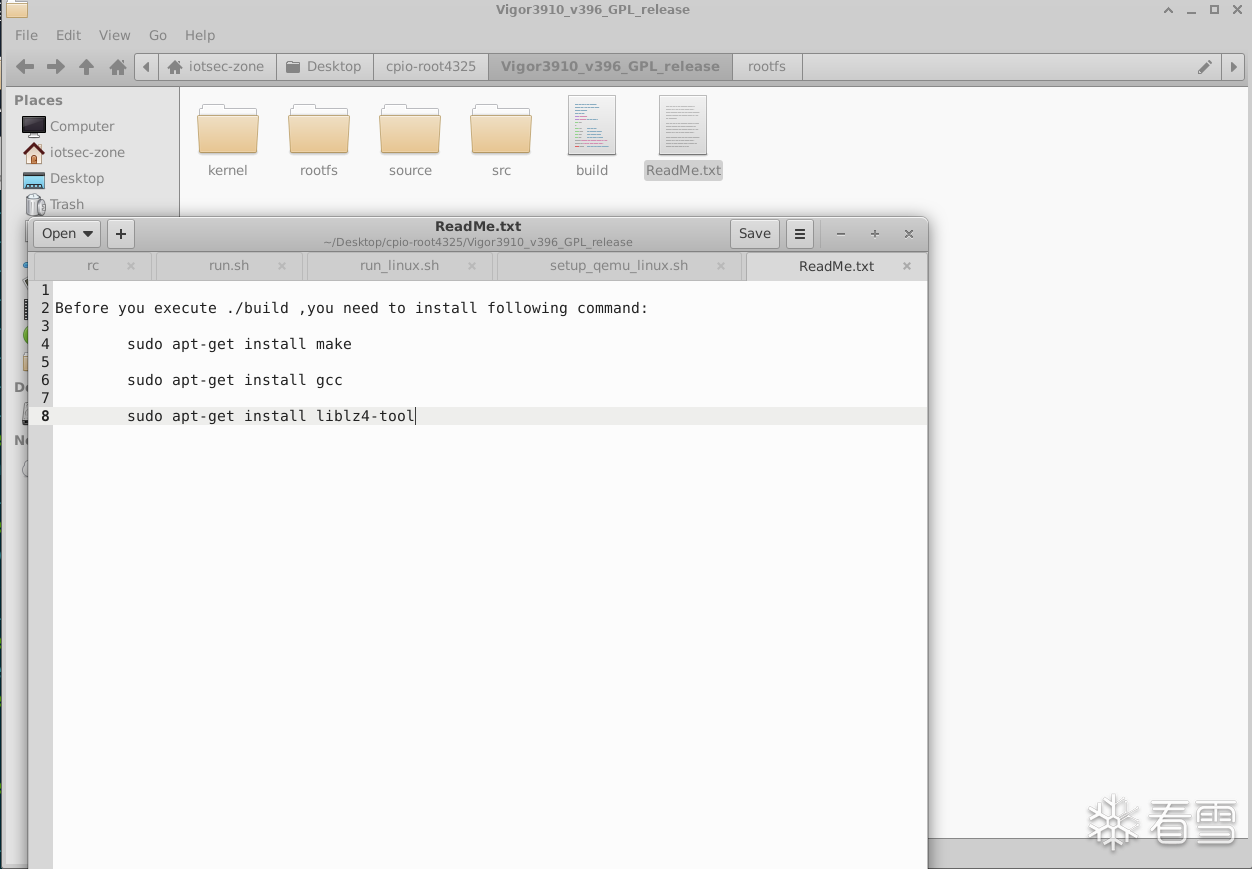Click Desktop path bar segment

point(324,67)
